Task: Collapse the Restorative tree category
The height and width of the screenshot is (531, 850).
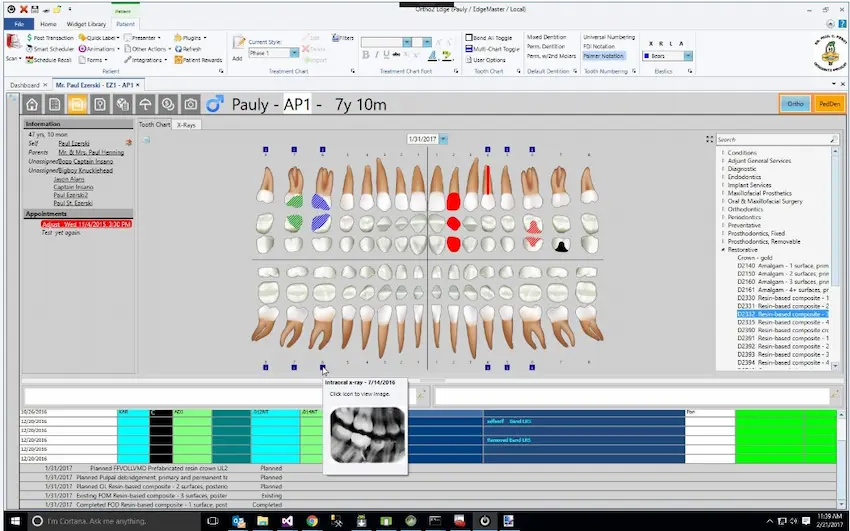Action: [x=723, y=250]
